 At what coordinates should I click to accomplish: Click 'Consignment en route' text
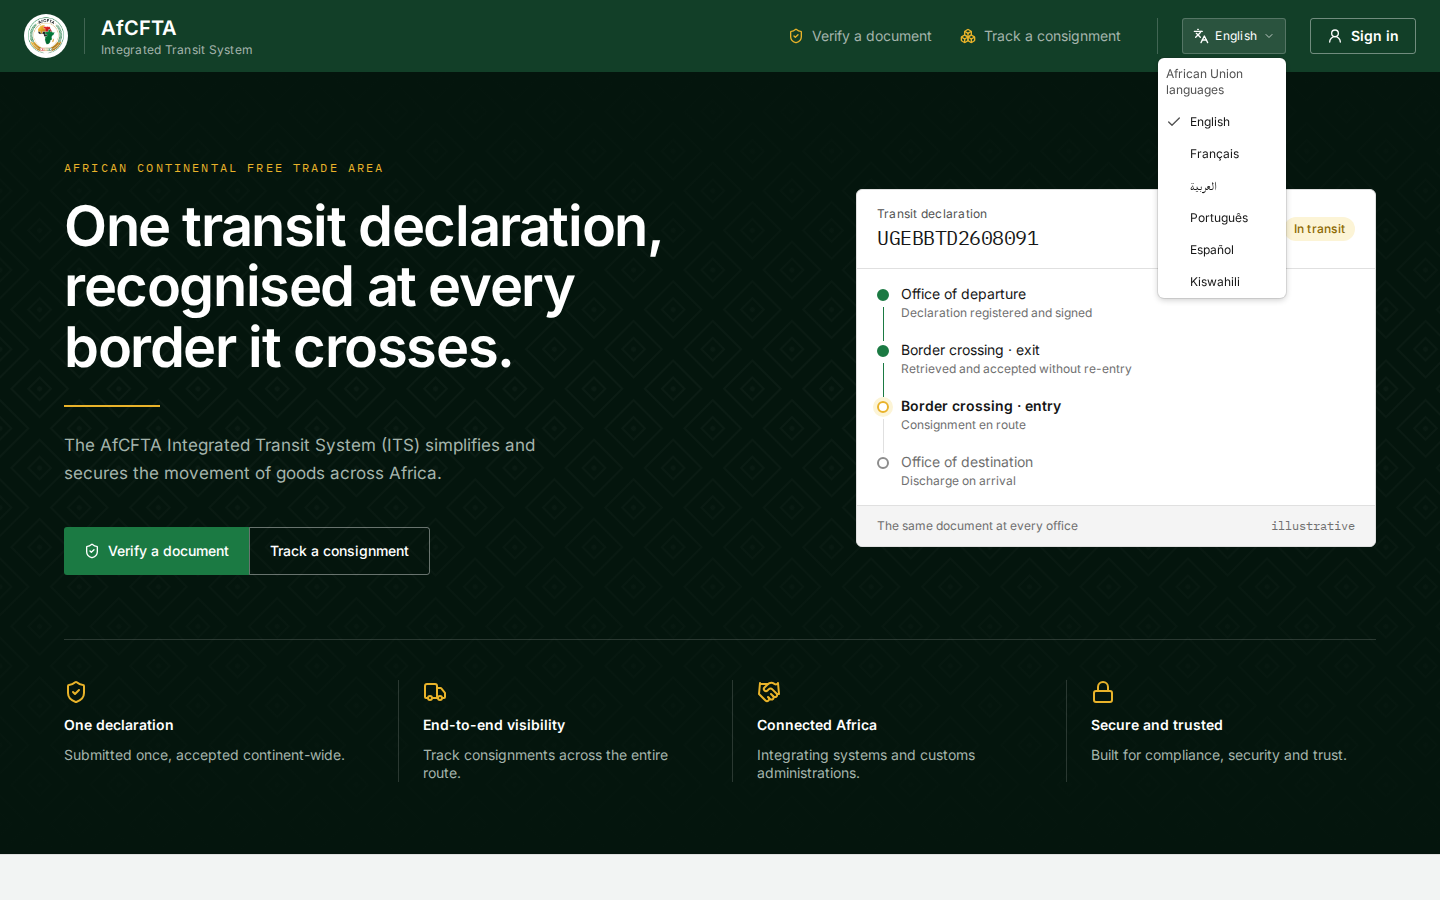pyautogui.click(x=963, y=425)
